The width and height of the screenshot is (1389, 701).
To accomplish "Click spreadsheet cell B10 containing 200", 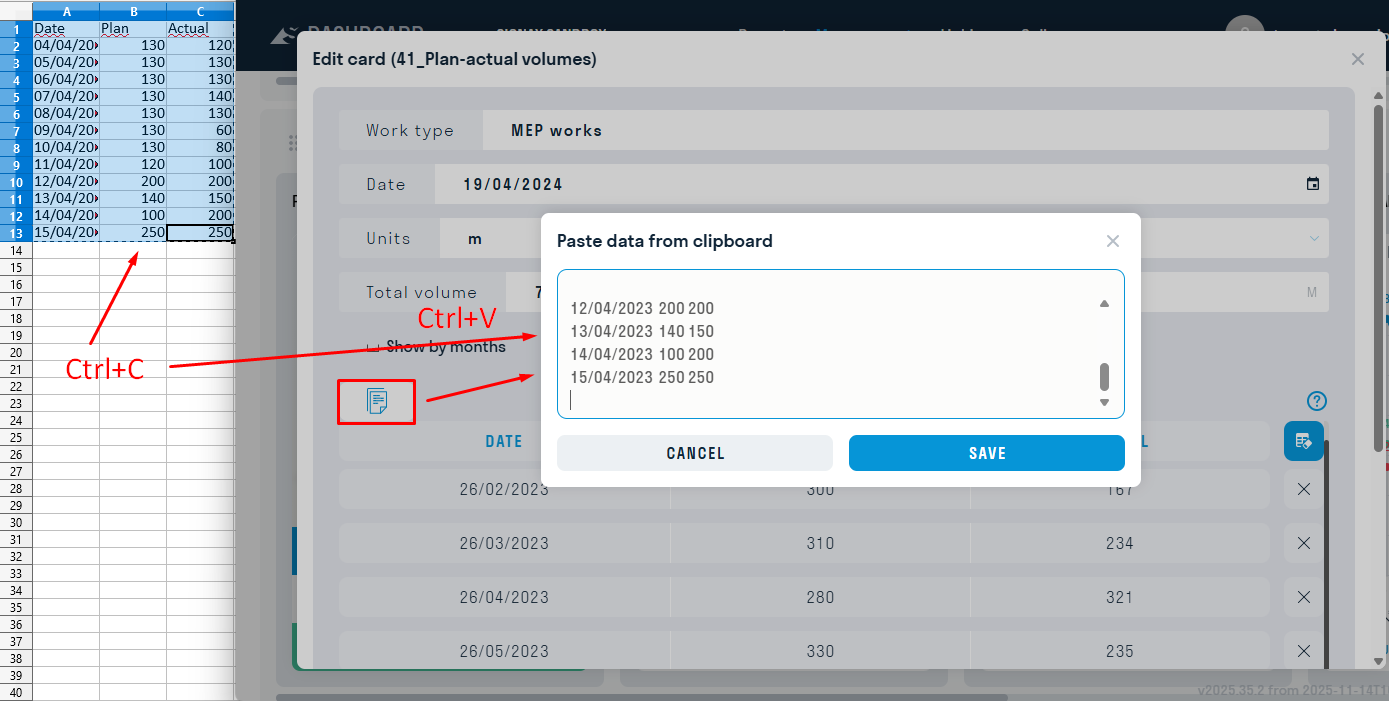I will 133,182.
